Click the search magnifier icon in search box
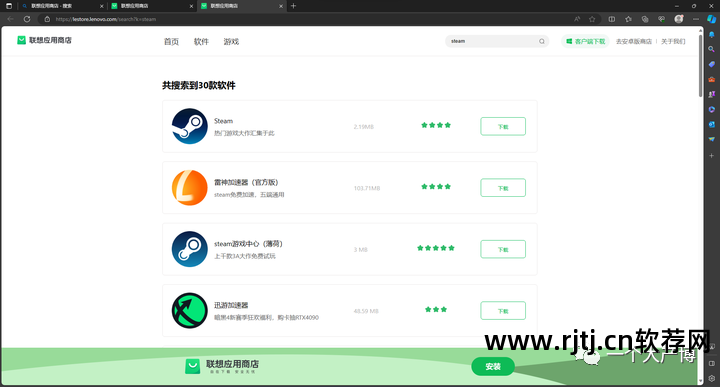 [542, 41]
